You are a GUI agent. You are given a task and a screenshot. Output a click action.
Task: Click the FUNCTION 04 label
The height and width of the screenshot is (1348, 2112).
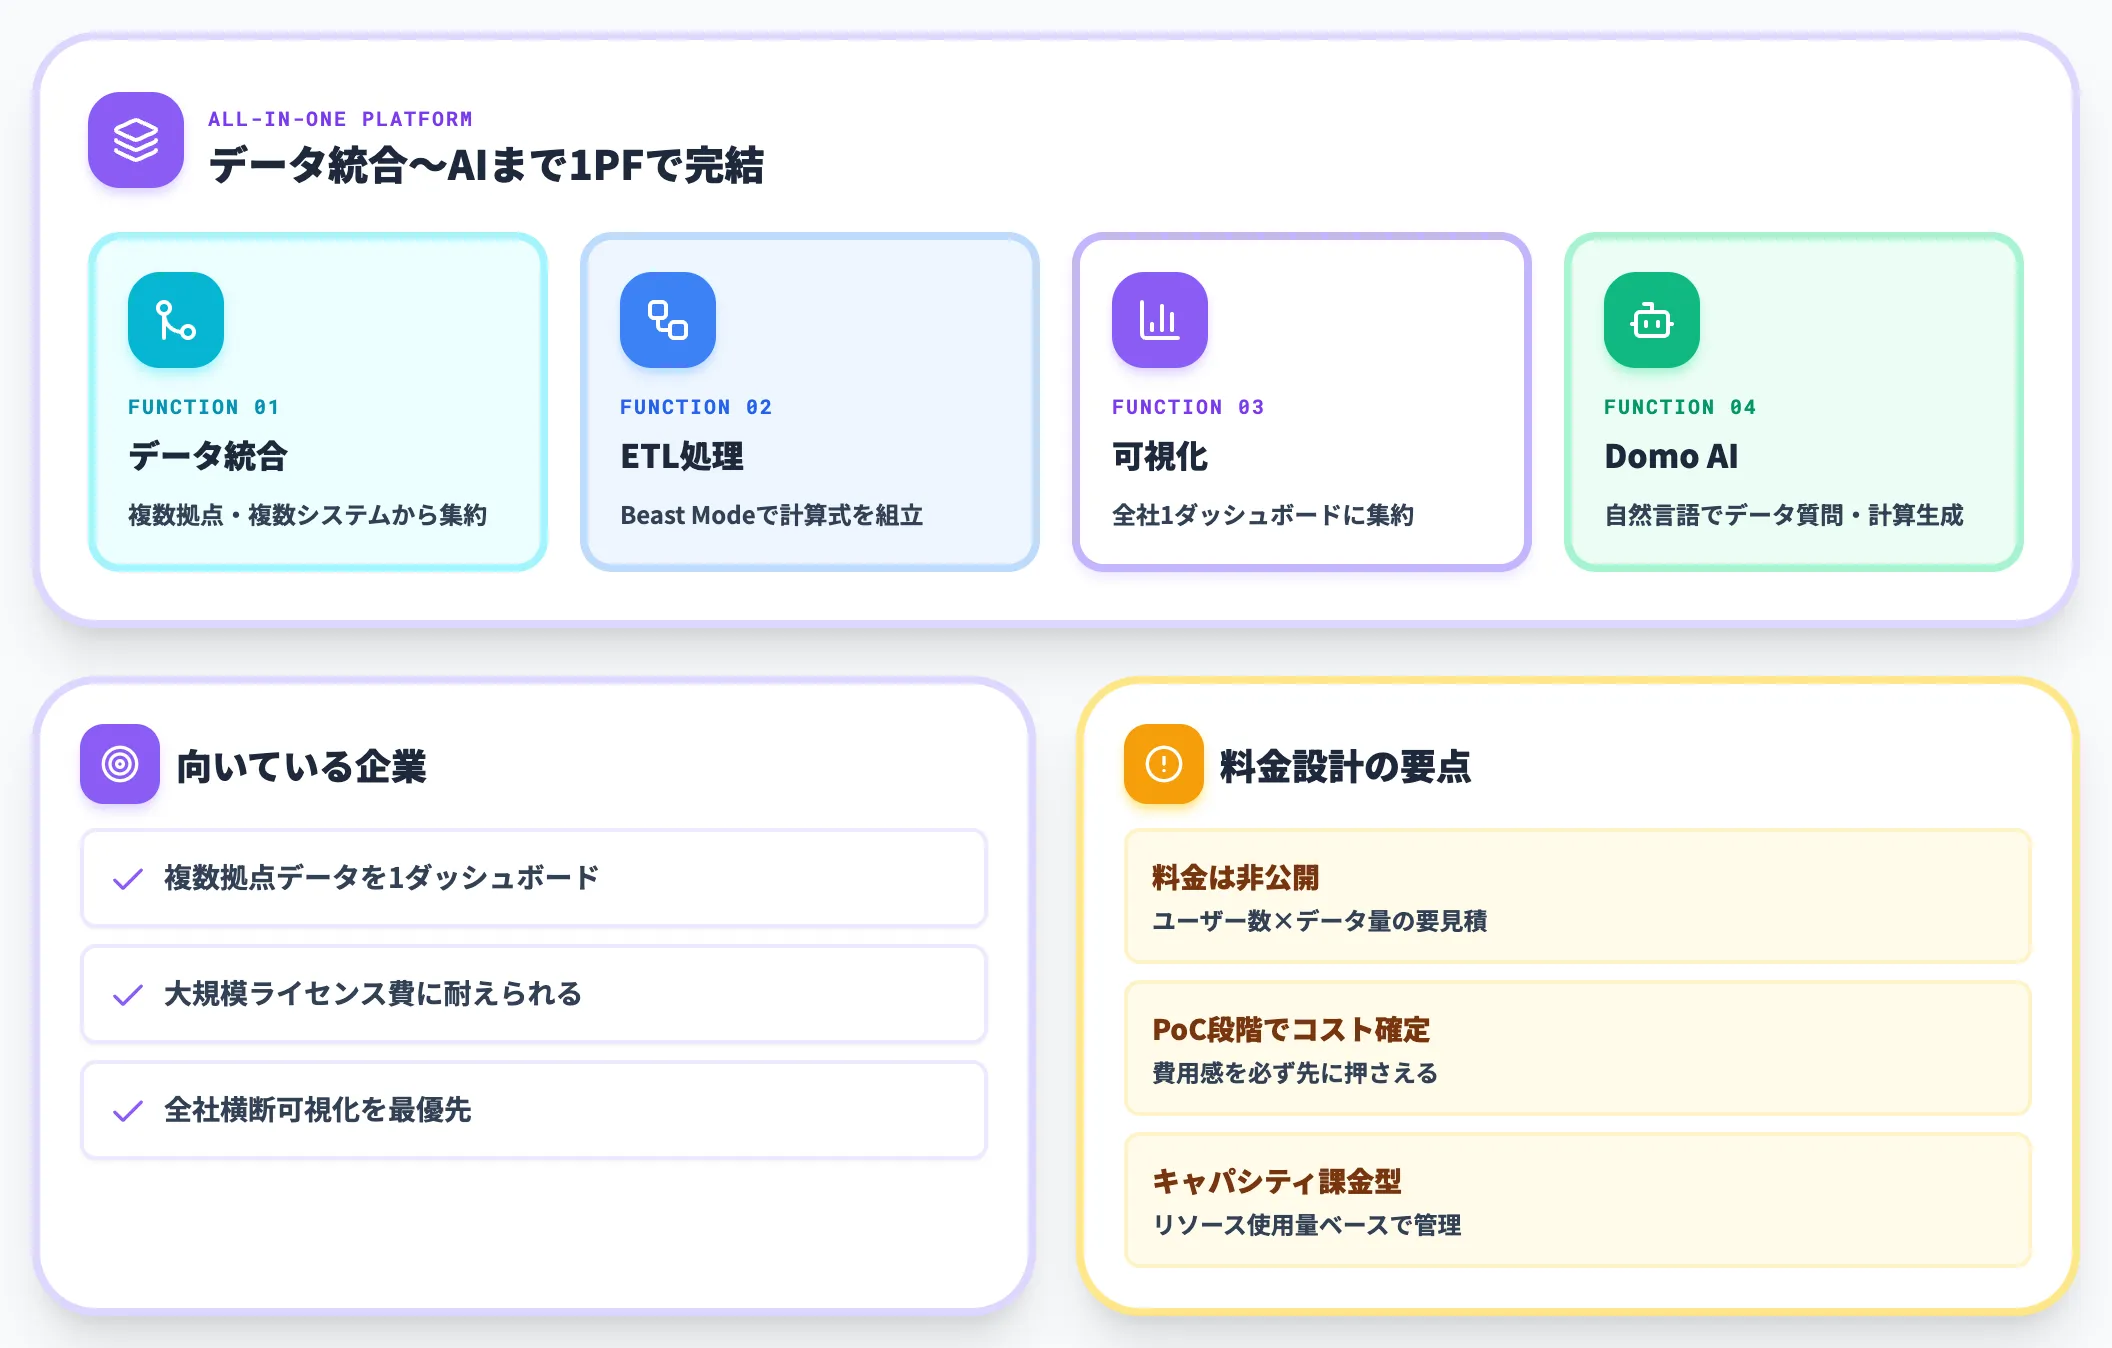pos(1680,407)
